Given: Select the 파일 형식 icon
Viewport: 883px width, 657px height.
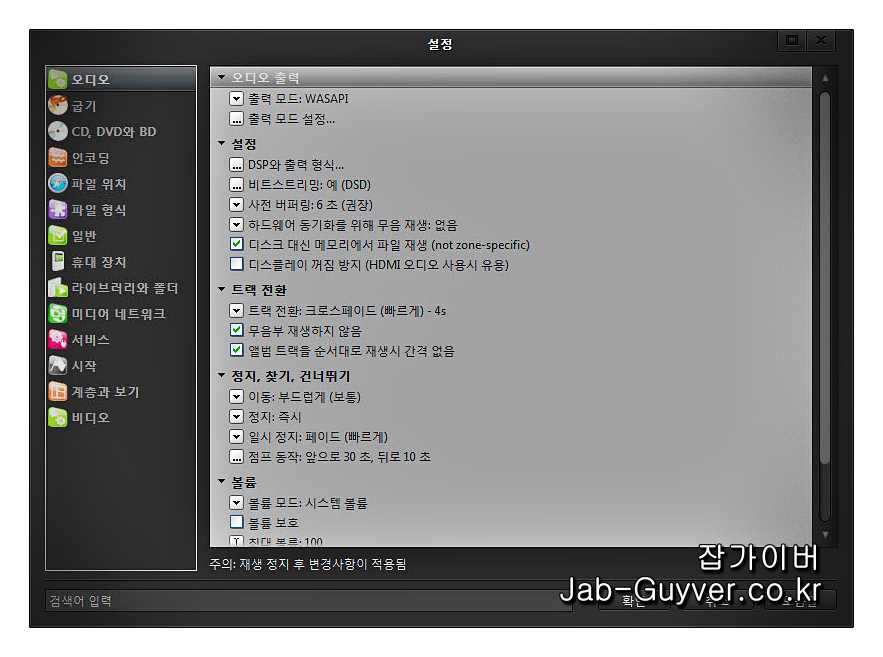Looking at the screenshot, I should tap(57, 209).
